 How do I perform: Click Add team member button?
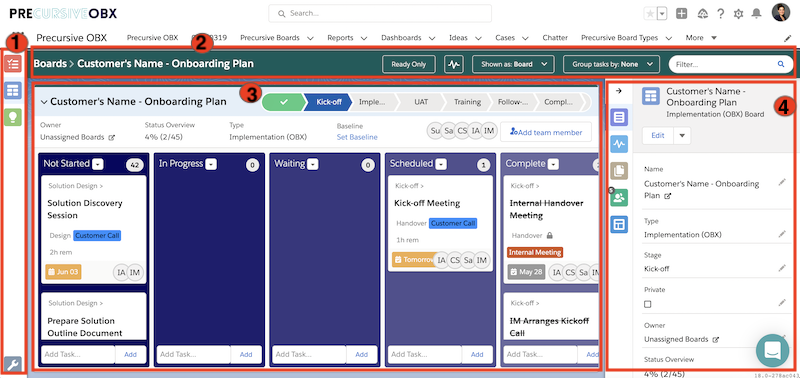tap(546, 132)
